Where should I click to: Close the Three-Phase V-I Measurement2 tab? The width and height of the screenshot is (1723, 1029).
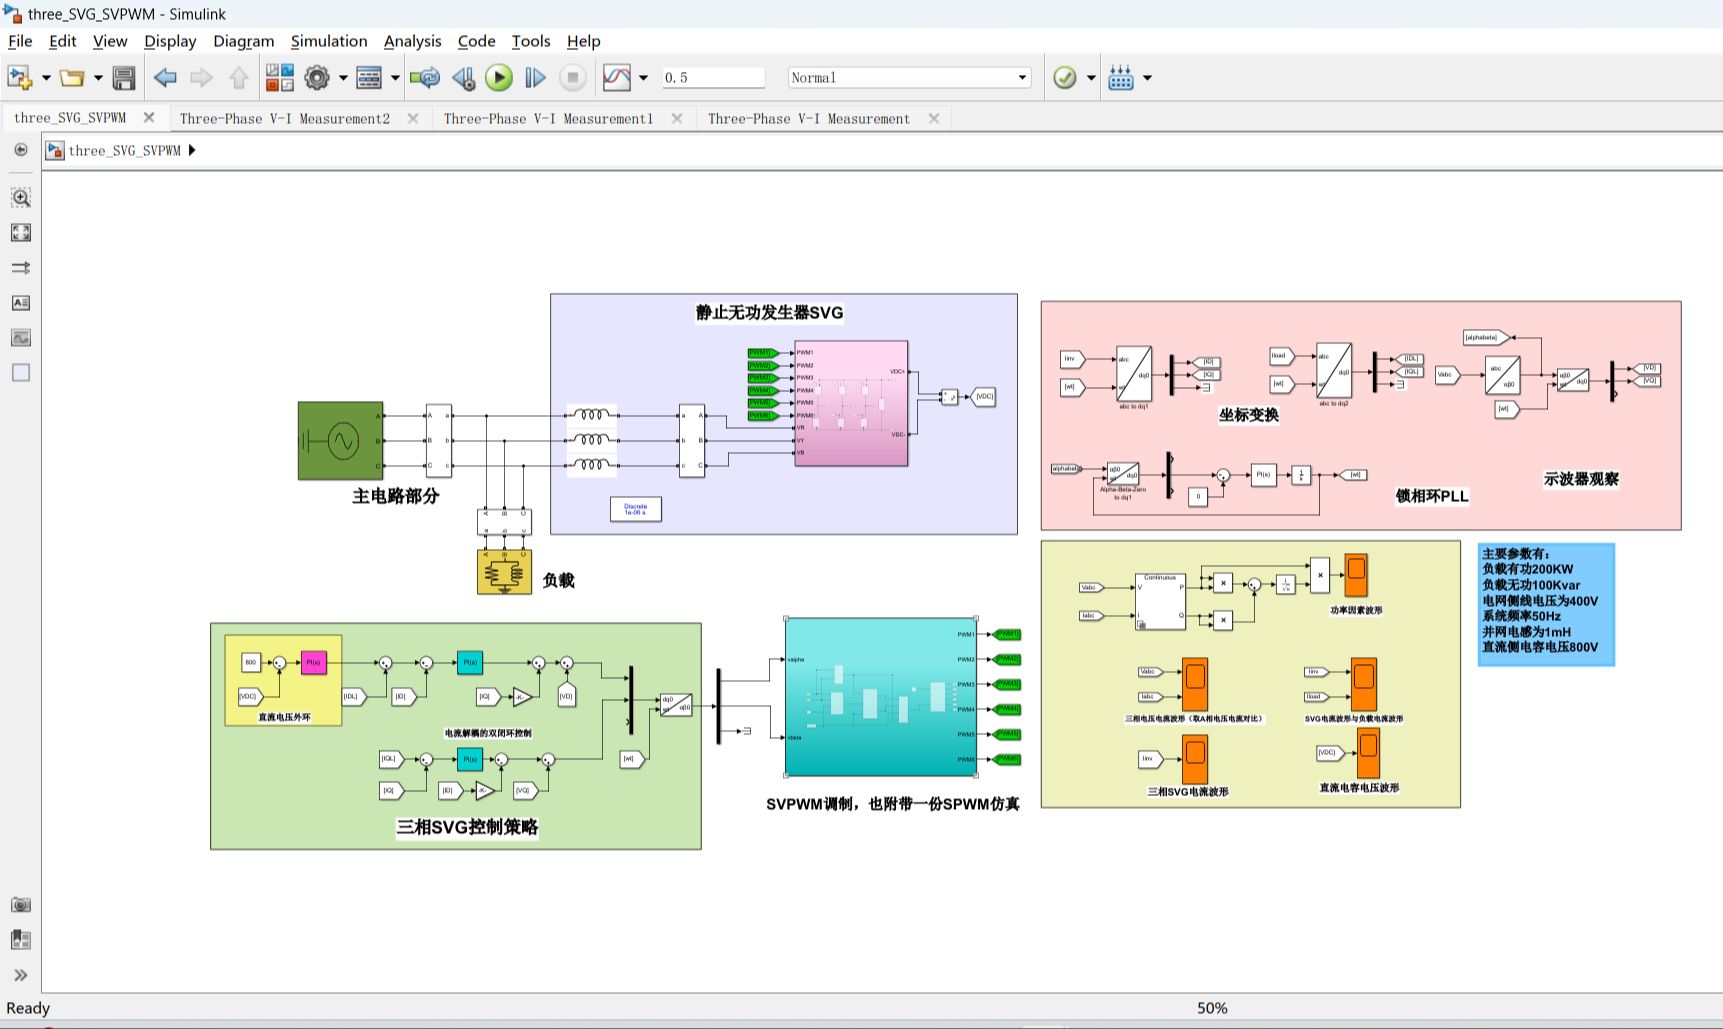[413, 118]
